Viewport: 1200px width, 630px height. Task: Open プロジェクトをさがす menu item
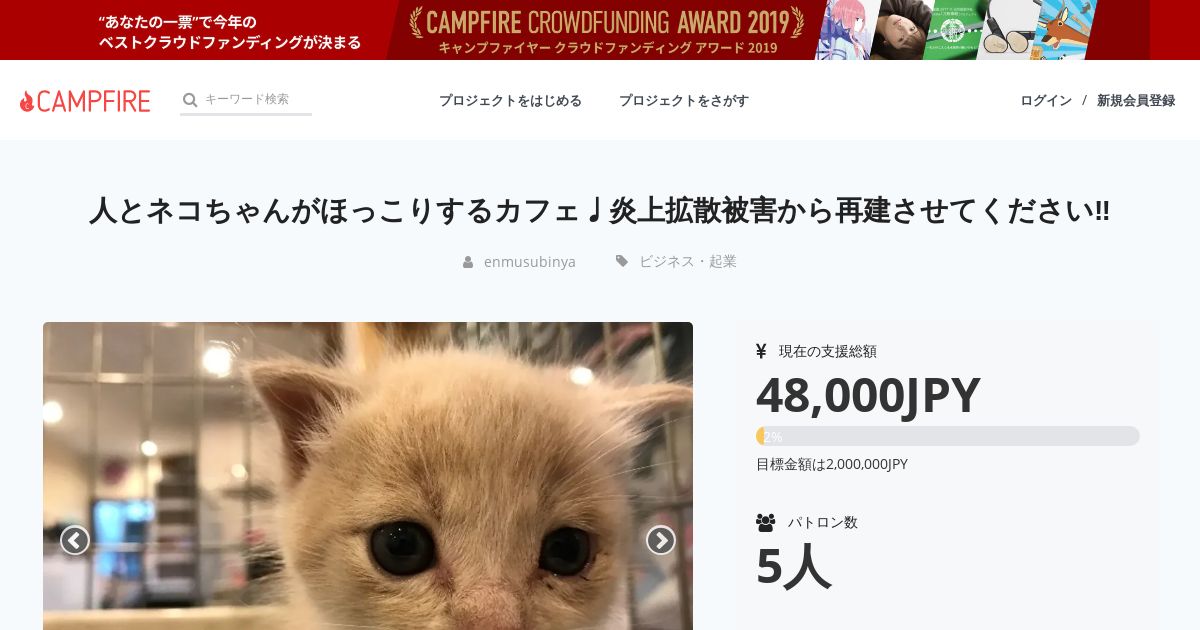[684, 101]
